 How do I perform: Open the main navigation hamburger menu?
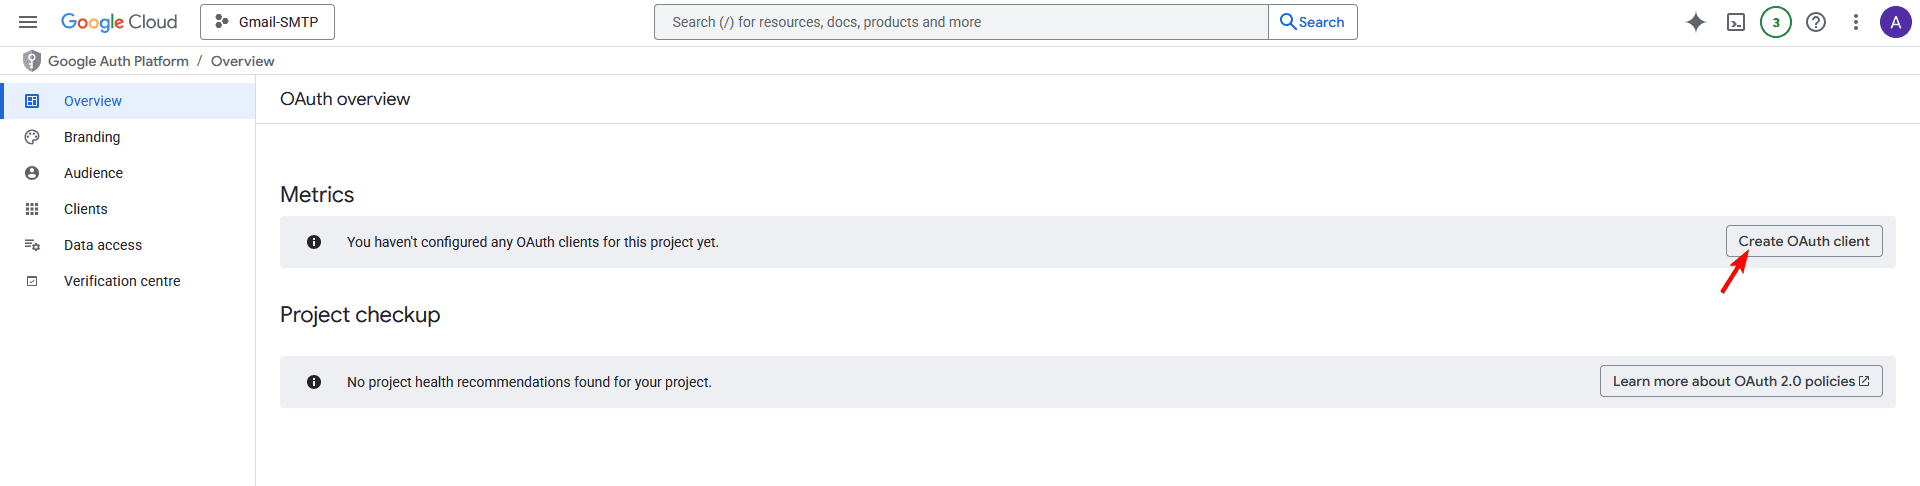28,22
